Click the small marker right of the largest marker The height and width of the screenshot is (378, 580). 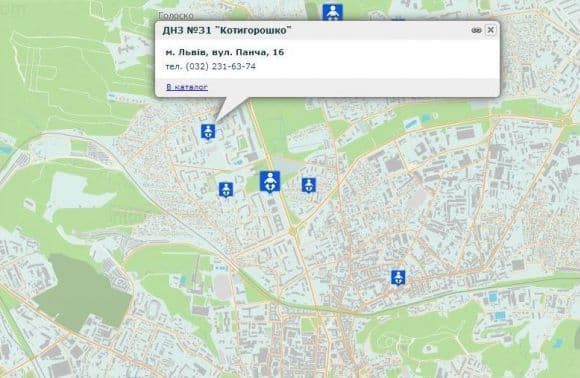308,185
